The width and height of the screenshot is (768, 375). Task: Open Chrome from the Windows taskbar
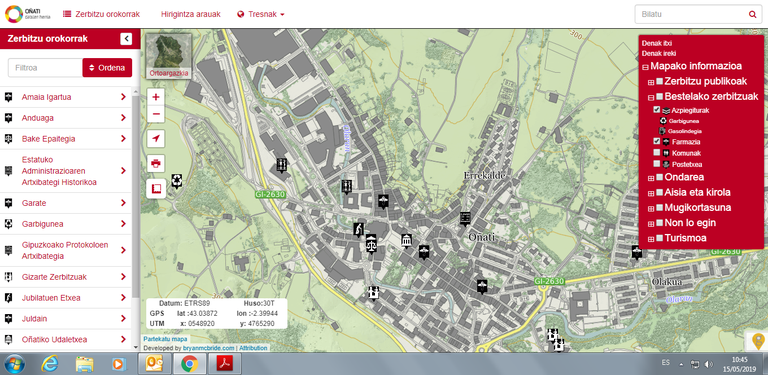click(x=190, y=364)
